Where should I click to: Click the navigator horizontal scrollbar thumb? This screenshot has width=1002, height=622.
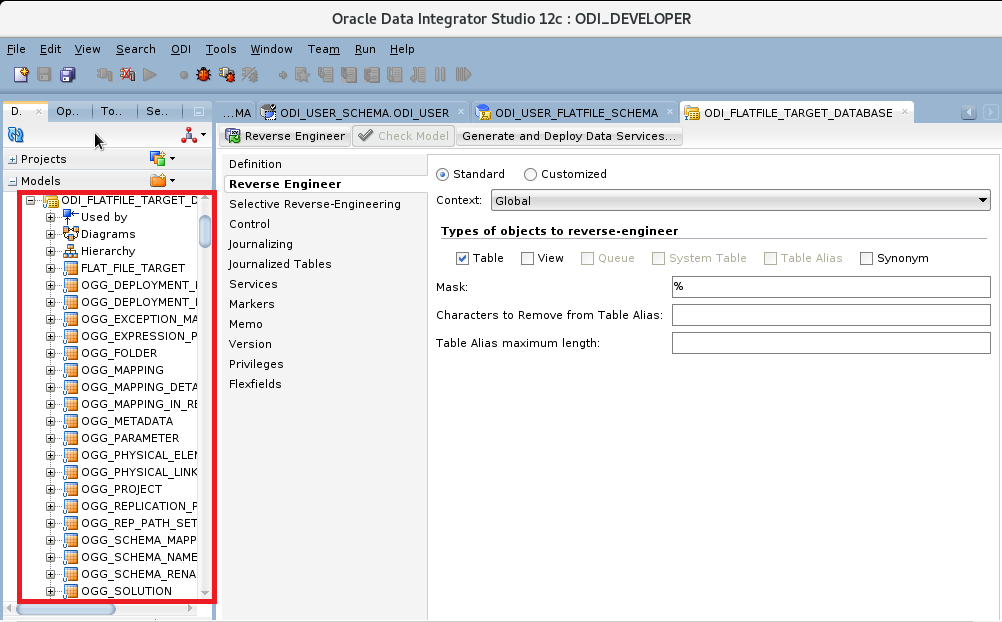(x=66, y=609)
